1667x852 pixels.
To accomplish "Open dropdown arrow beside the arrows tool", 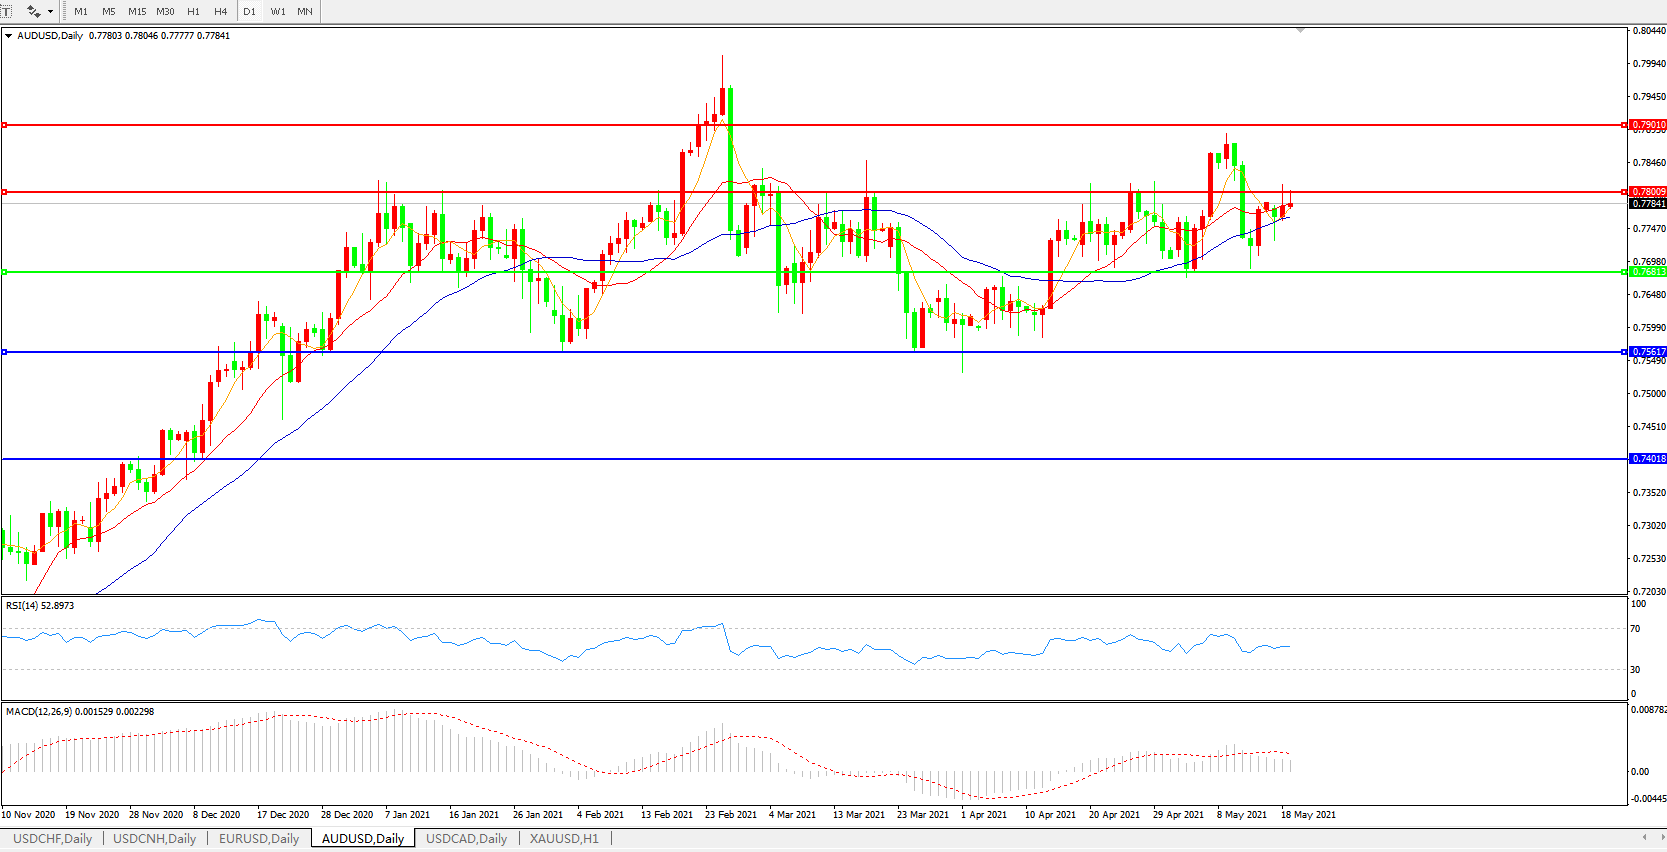I will 50,11.
